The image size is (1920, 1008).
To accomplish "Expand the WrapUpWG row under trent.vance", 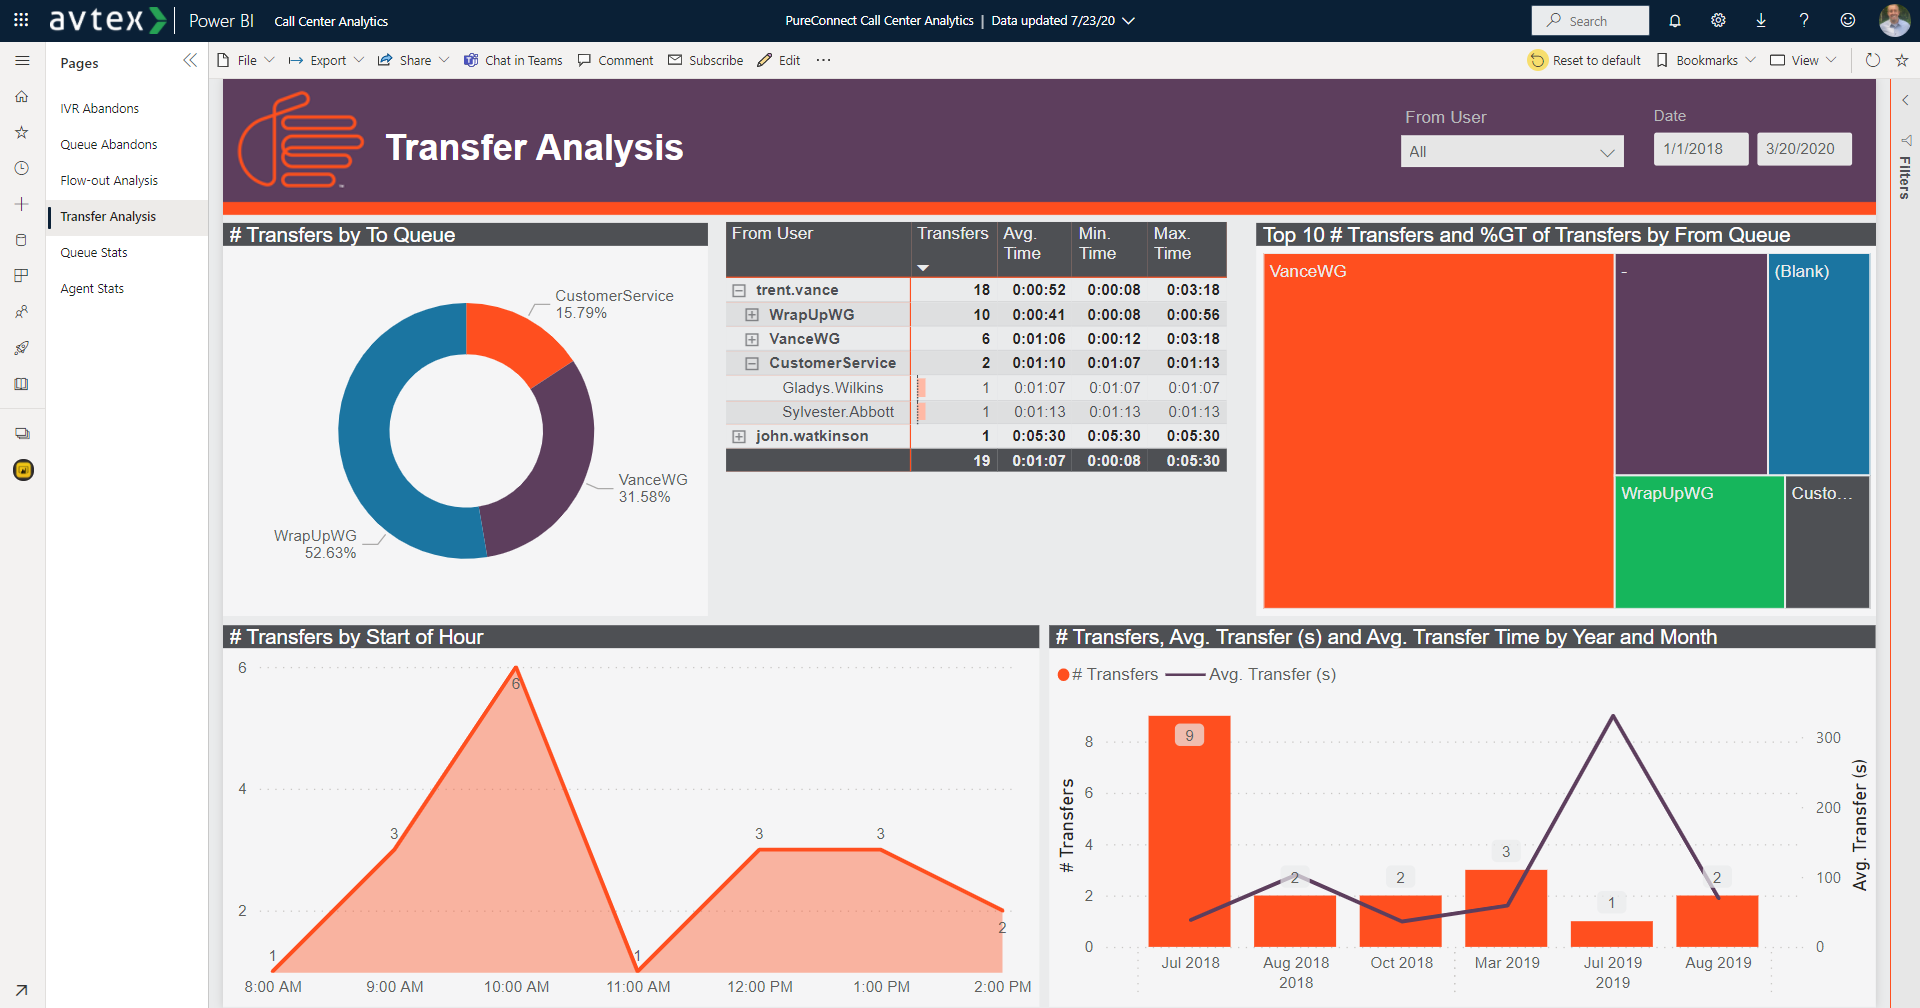I will pos(751,314).
